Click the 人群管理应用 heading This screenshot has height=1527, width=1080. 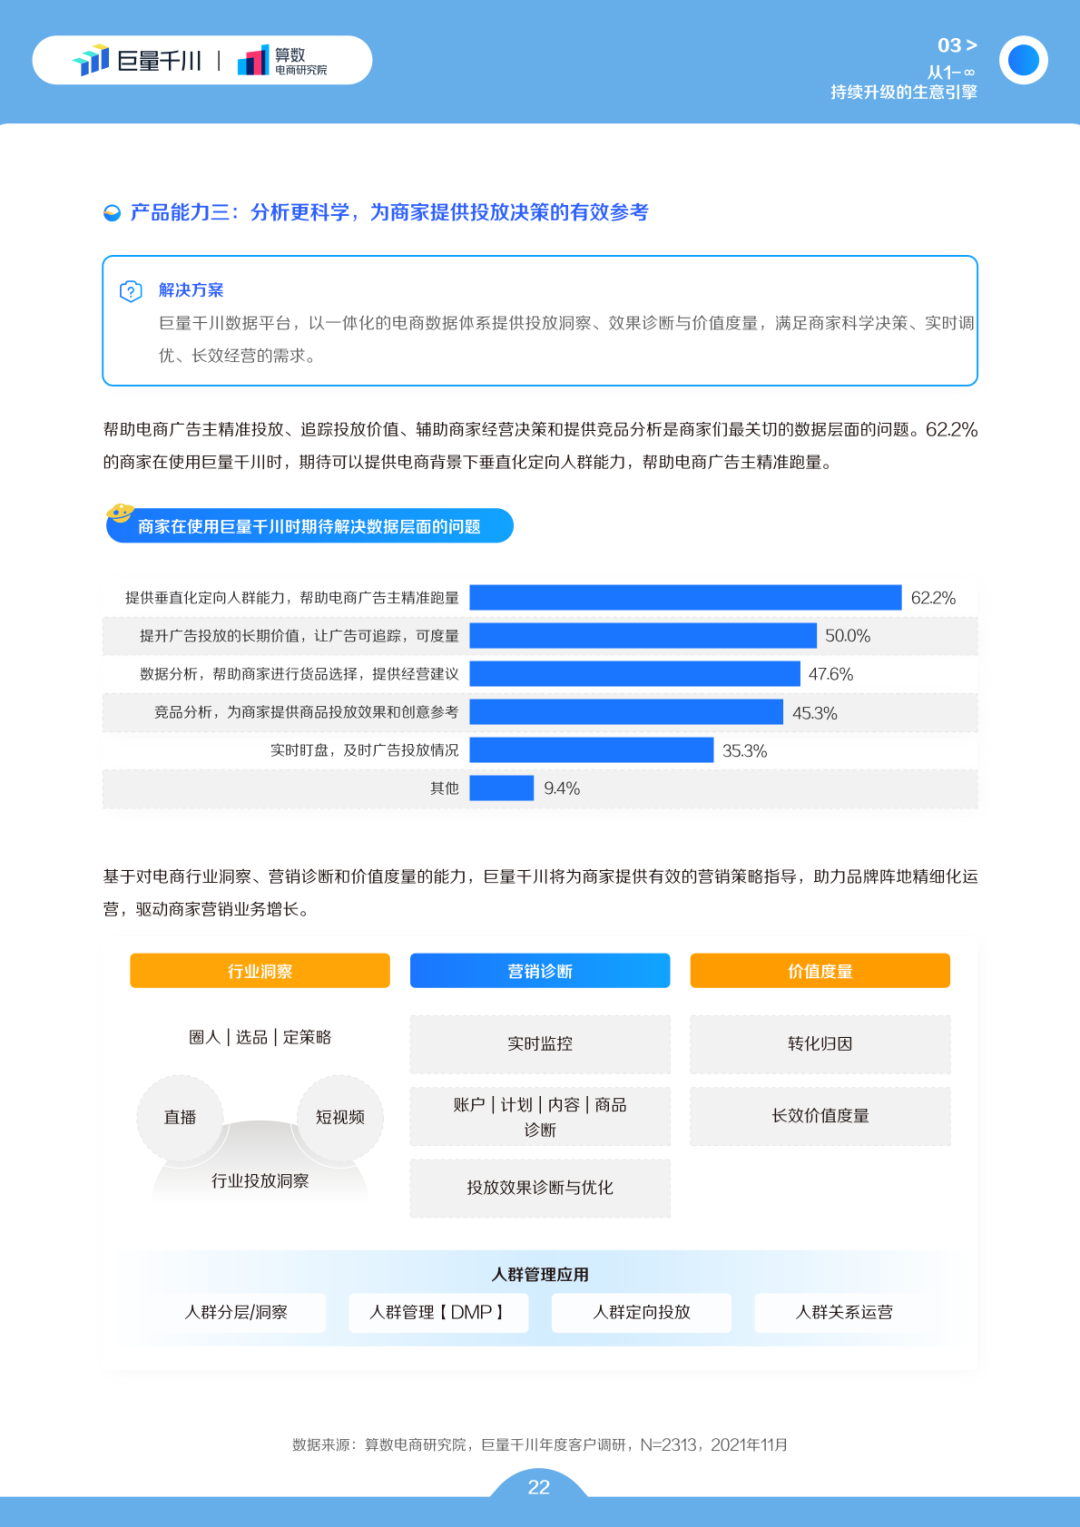click(x=540, y=1274)
